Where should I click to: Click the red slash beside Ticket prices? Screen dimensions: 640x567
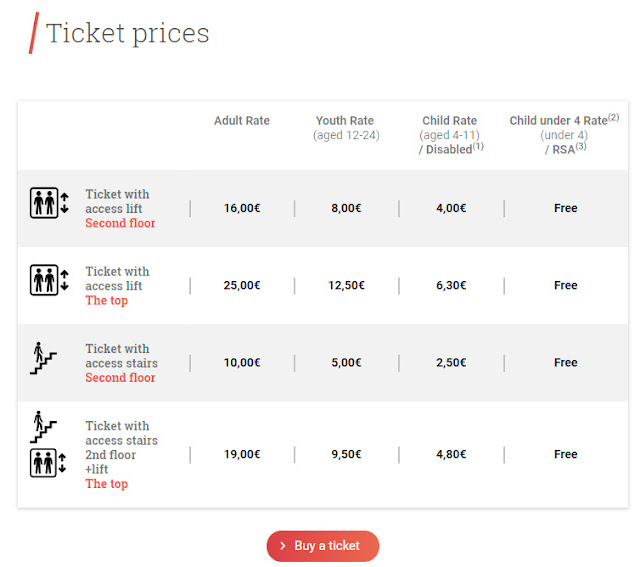[34, 33]
